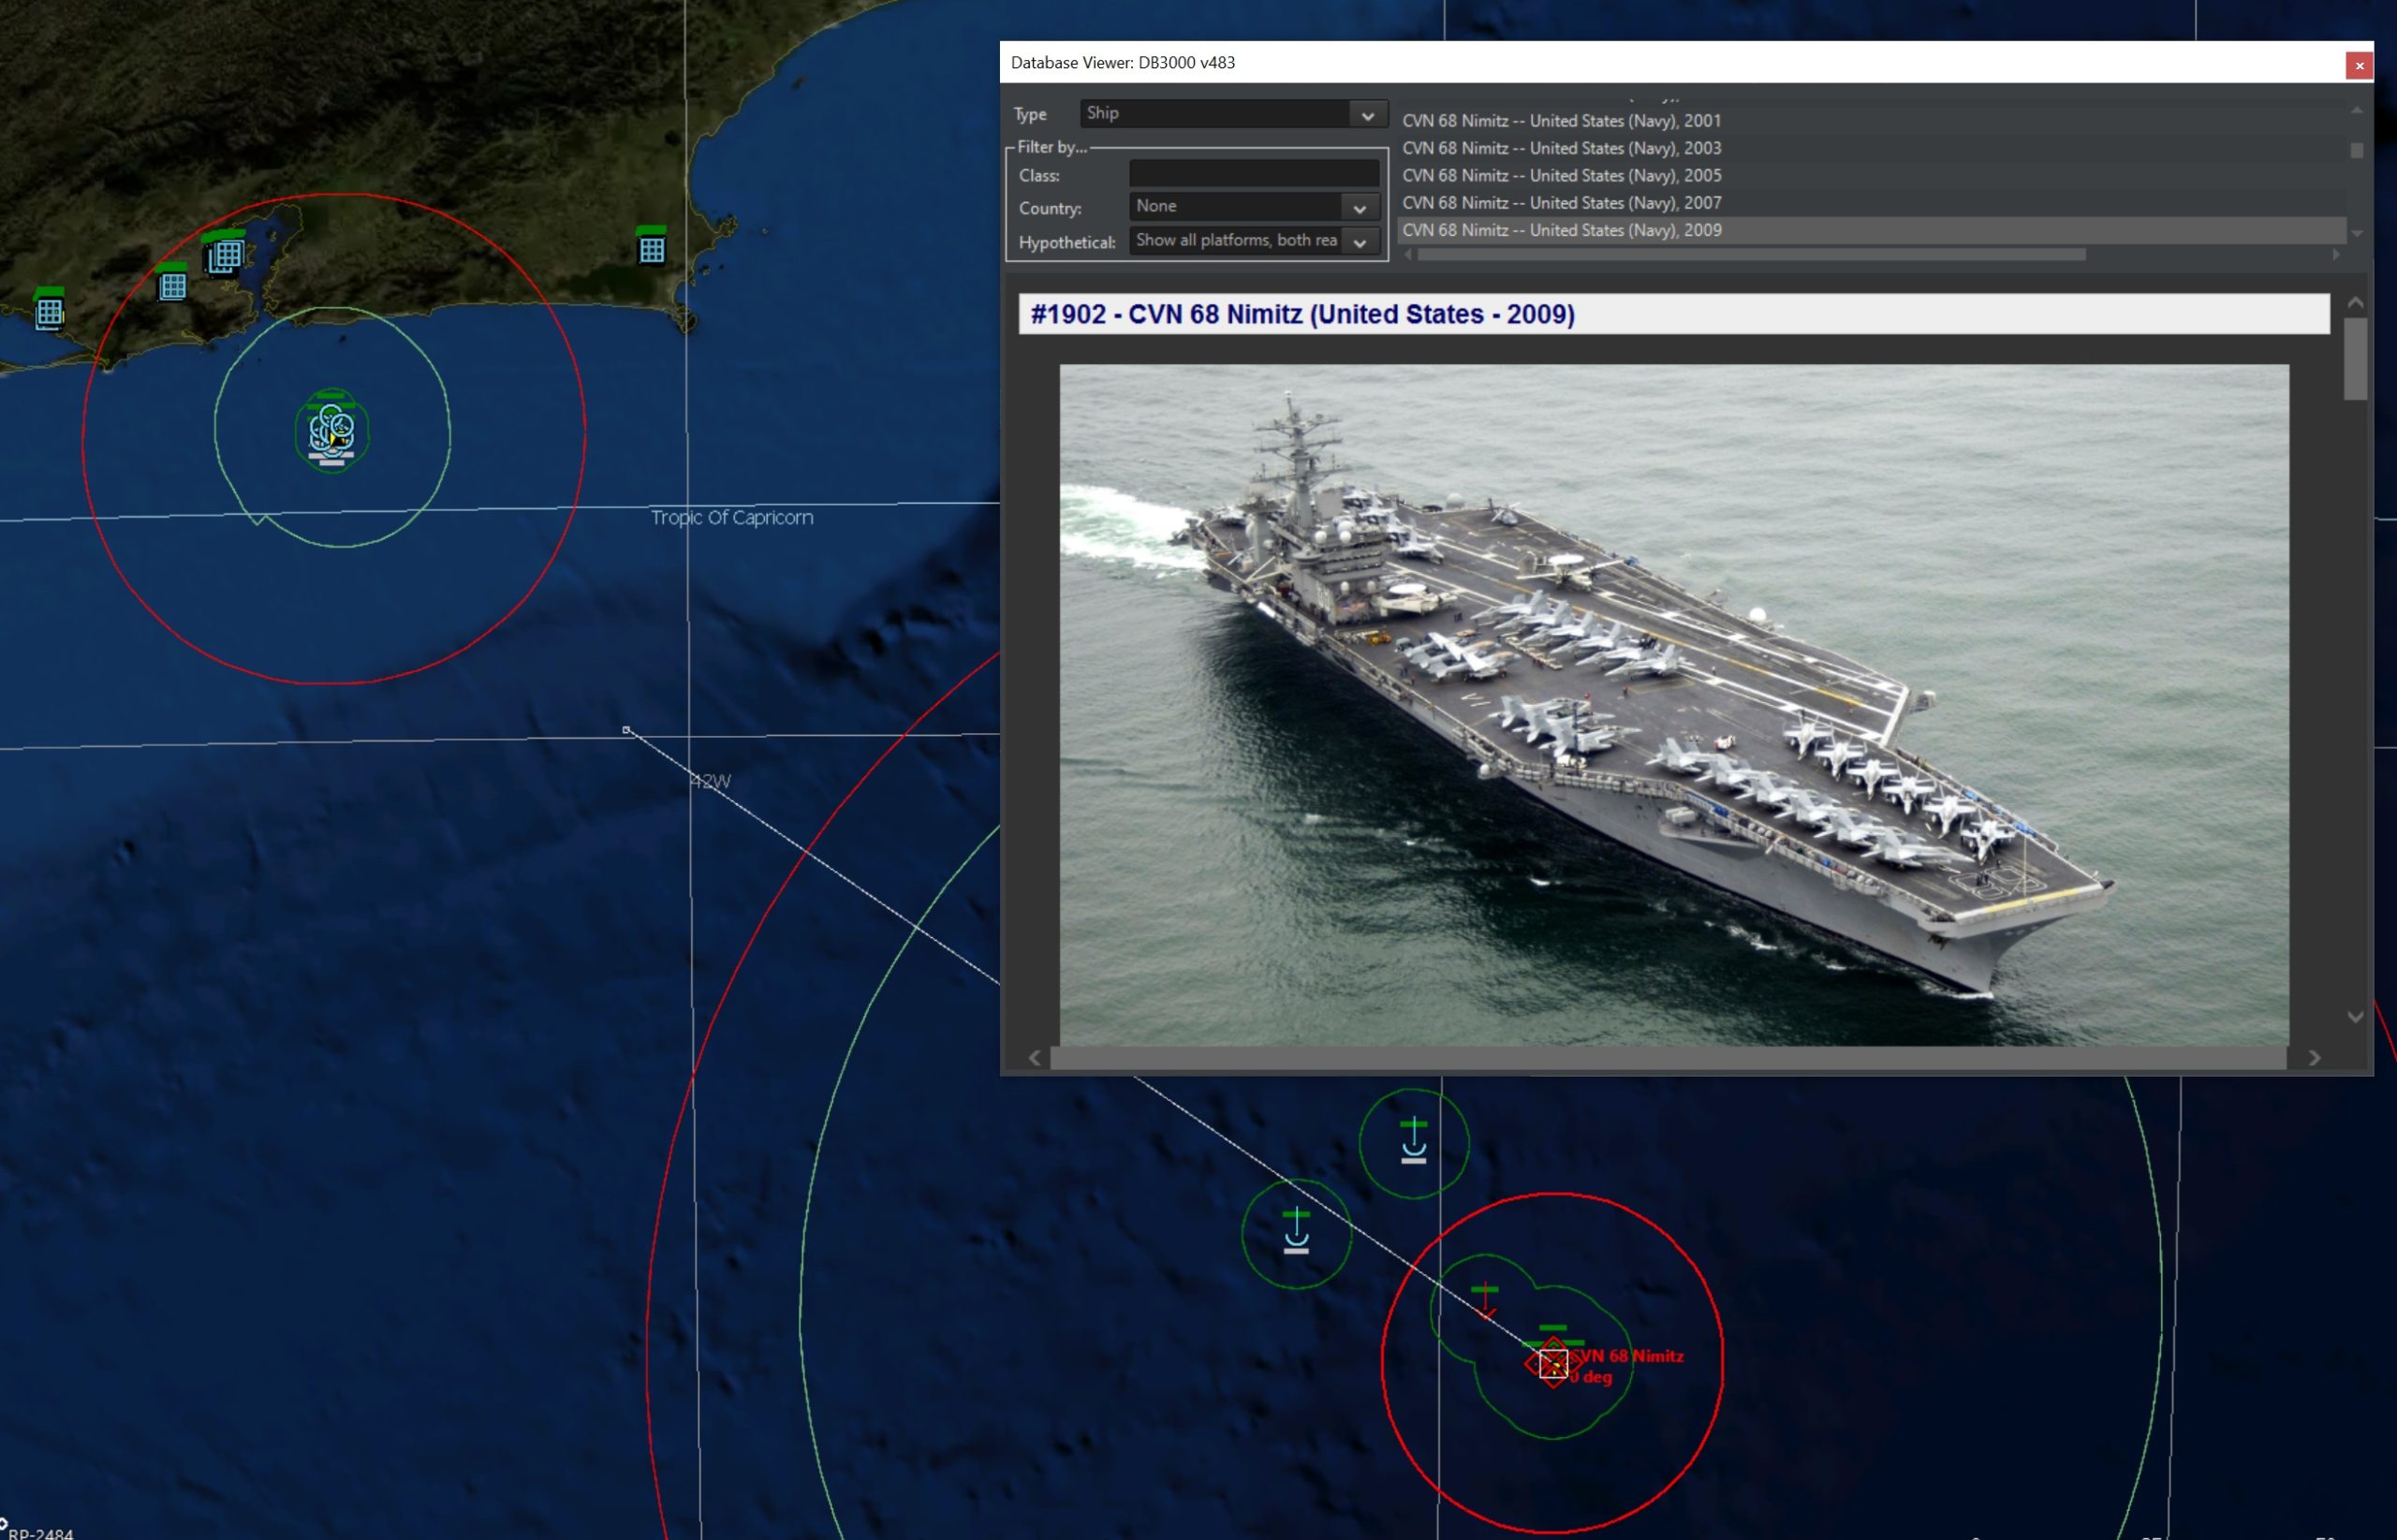Image resolution: width=2397 pixels, height=1540 pixels.
Task: Click detail pane horizontal scroll left arrow
Action: point(1034,1058)
